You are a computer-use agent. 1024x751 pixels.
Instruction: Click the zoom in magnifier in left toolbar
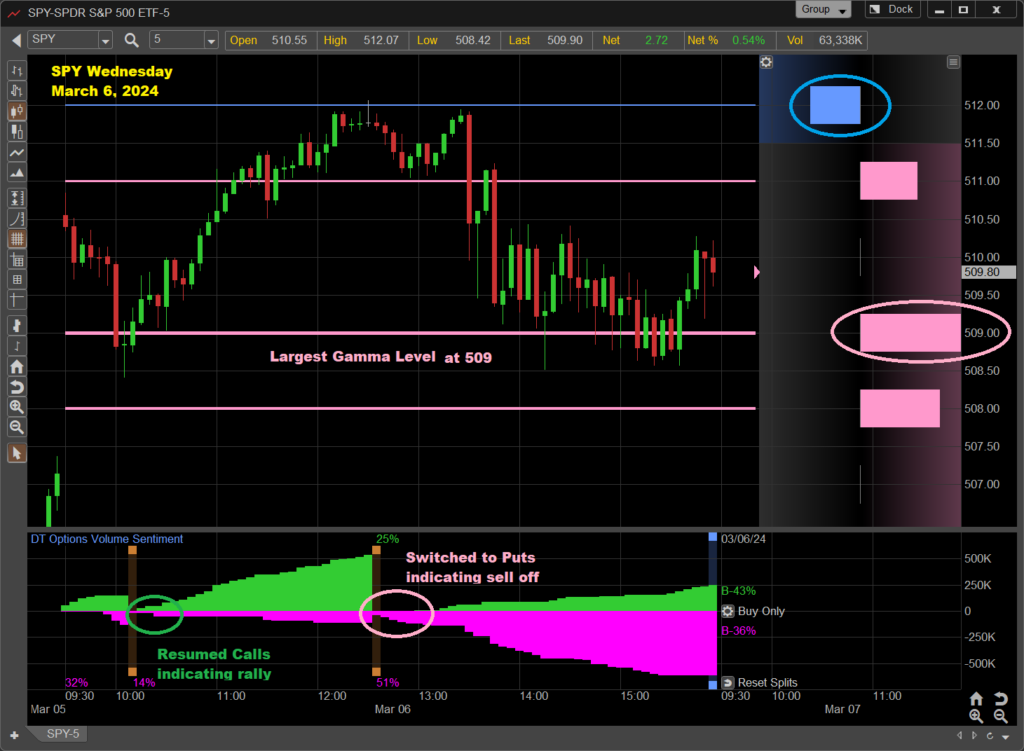pyautogui.click(x=16, y=407)
